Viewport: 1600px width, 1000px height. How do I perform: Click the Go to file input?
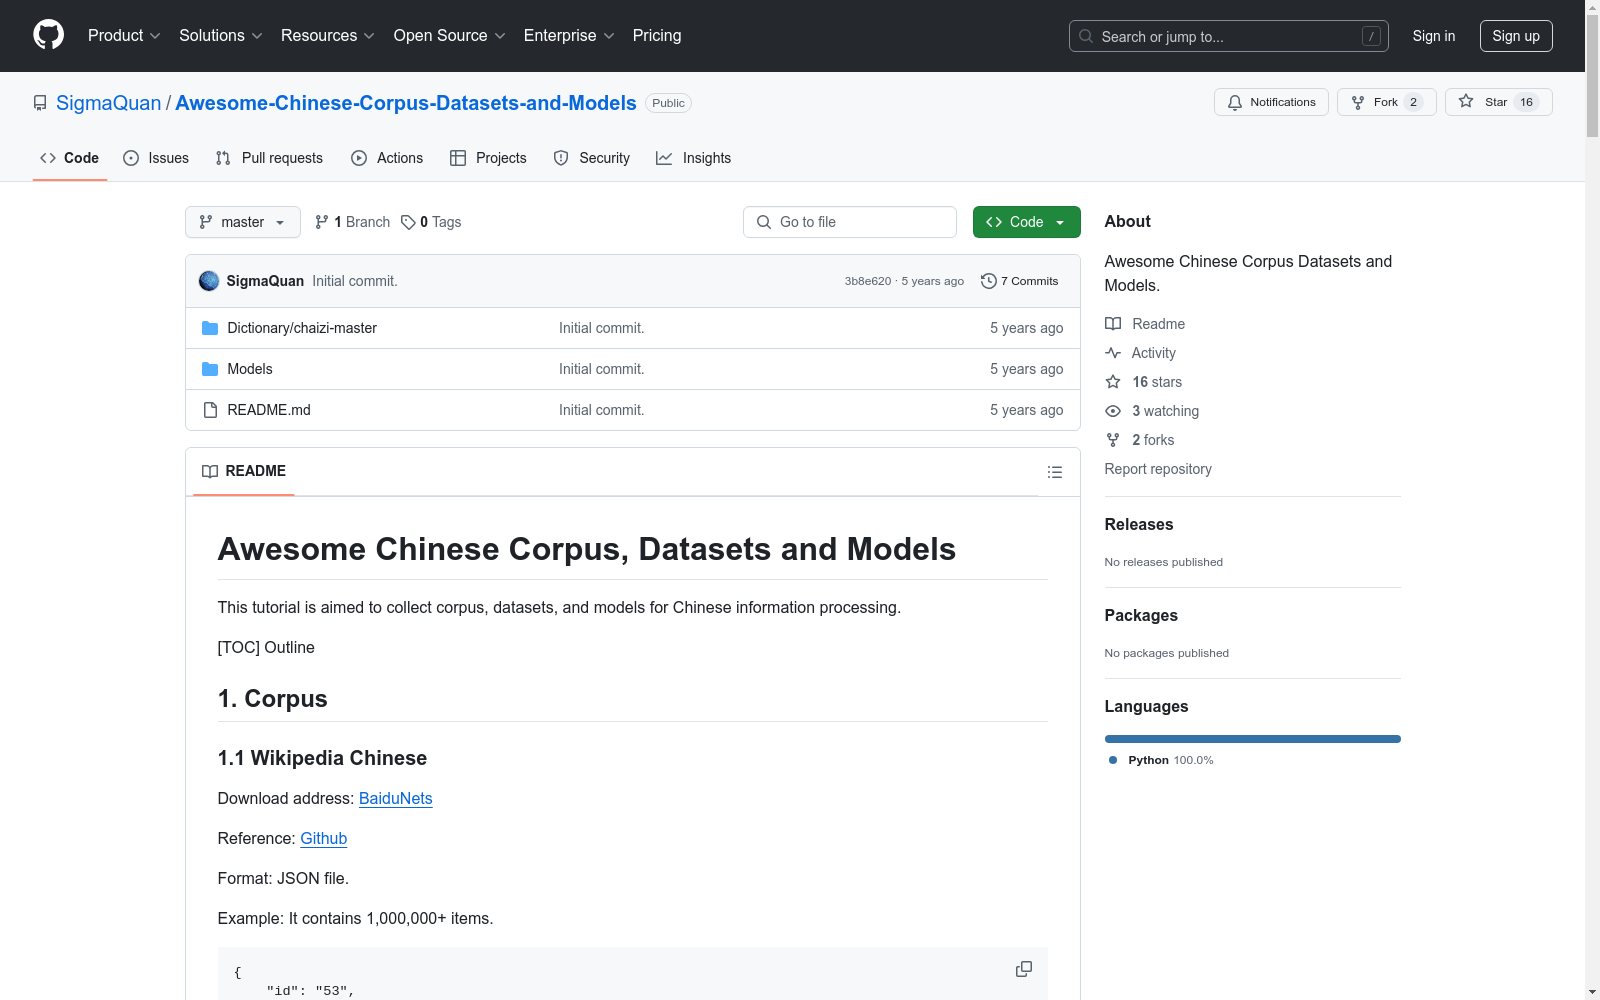850,222
